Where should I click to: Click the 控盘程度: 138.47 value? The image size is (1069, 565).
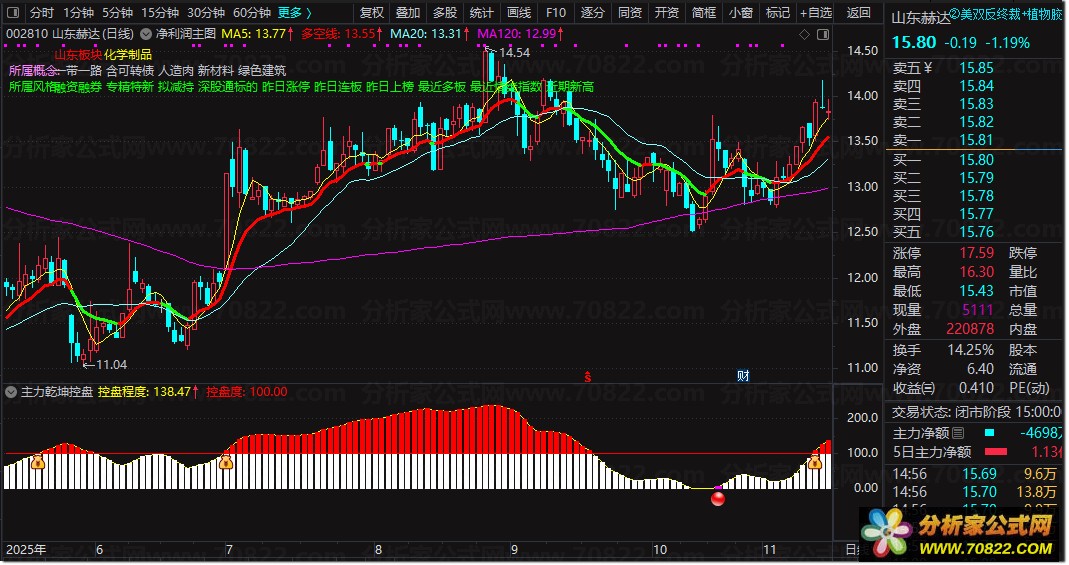[148, 392]
